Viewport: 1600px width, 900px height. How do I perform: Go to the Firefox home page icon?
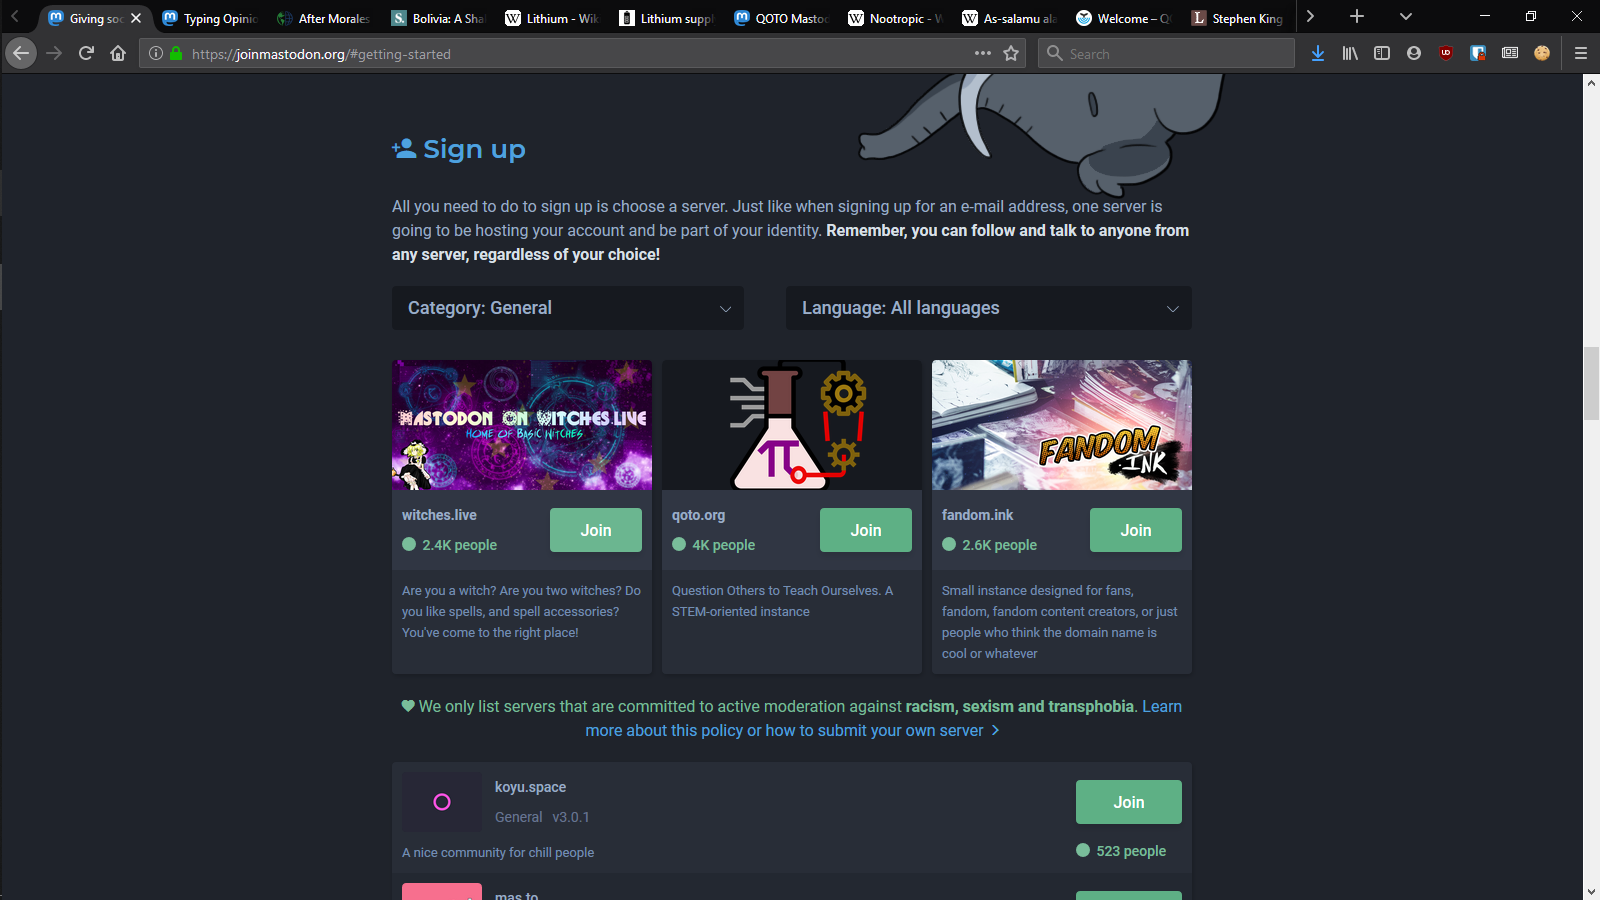click(x=118, y=53)
